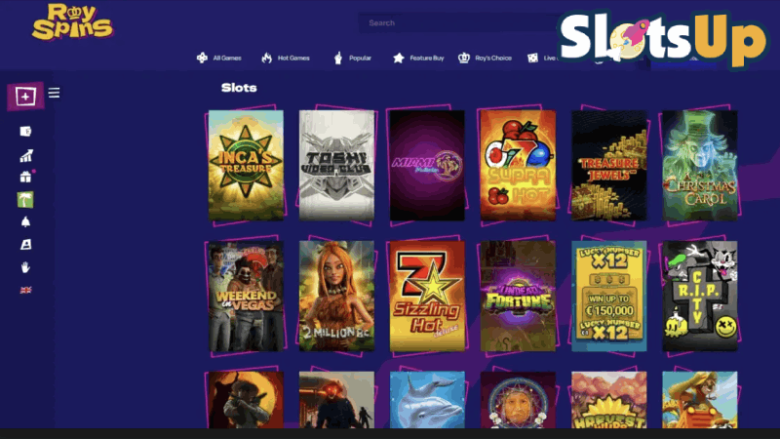
Task: Open the Supra Hot slot game
Action: point(518,165)
